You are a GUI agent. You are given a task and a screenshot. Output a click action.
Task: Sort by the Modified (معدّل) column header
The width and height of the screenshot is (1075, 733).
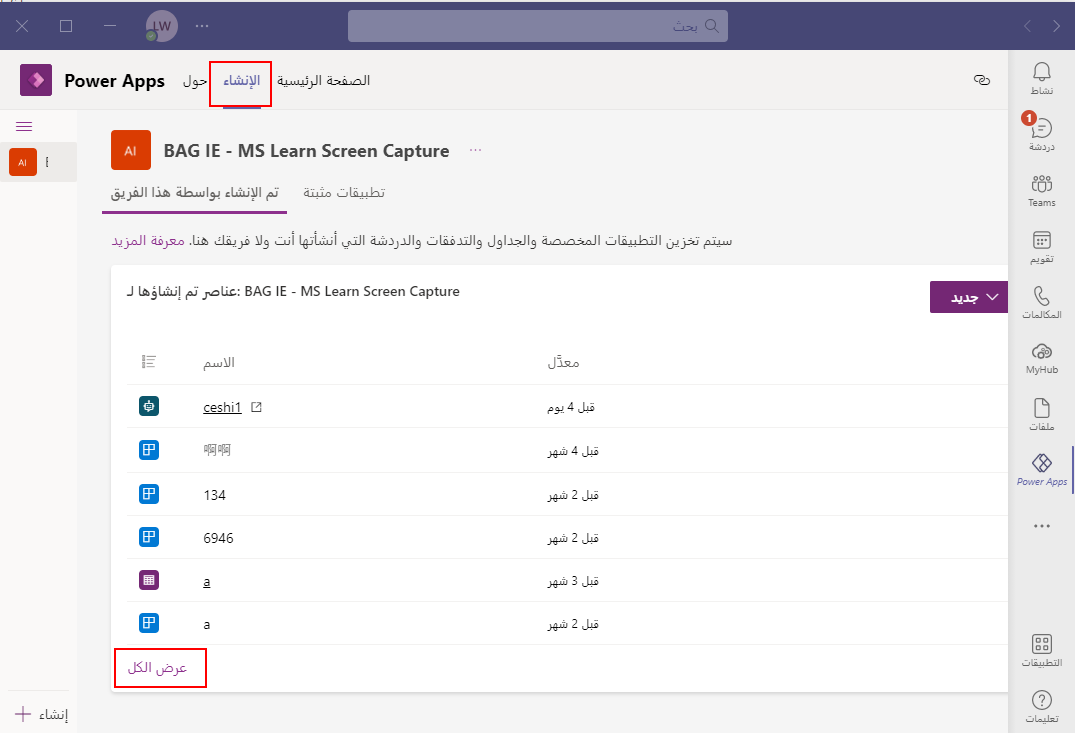pyautogui.click(x=563, y=362)
